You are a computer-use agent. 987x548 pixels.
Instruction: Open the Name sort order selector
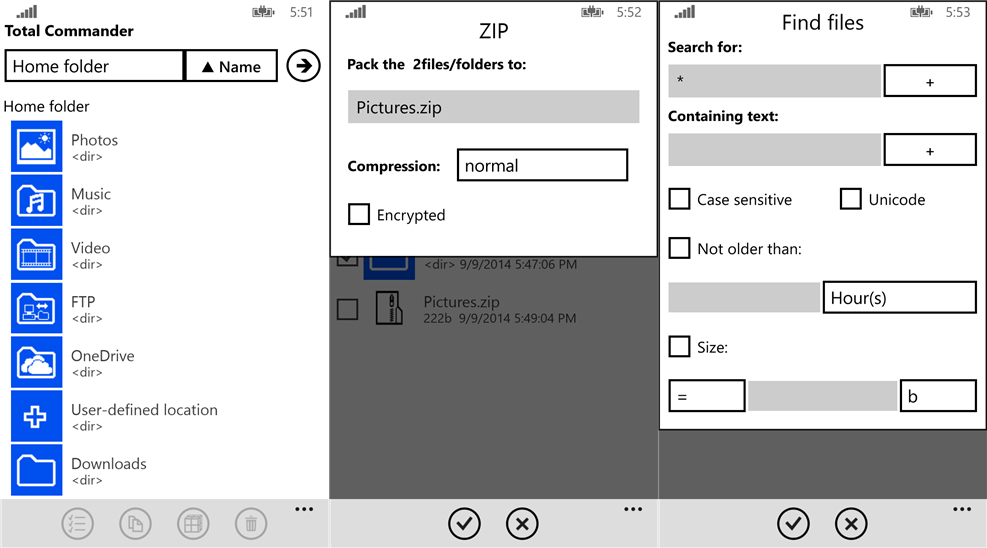tap(231, 65)
